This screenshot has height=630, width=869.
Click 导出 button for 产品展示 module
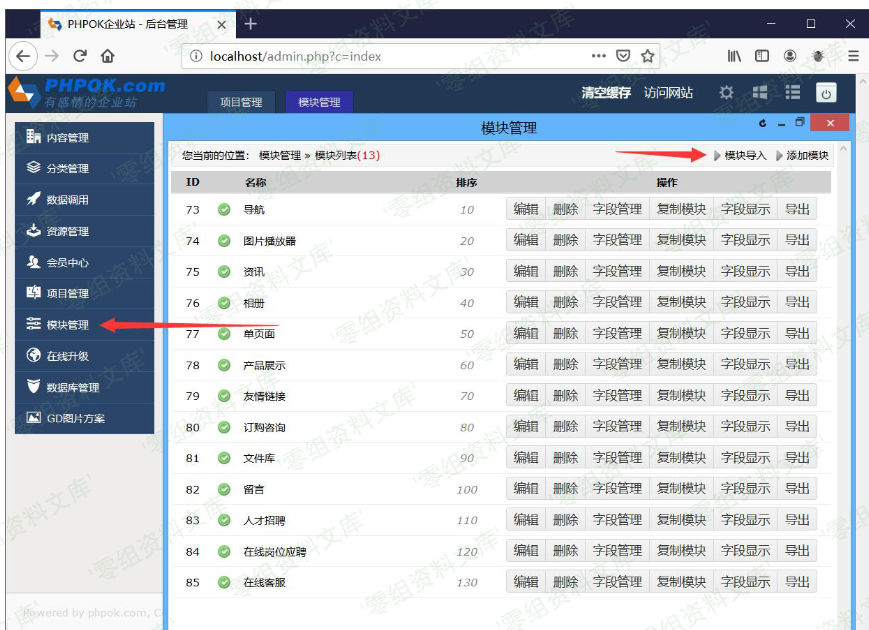(x=797, y=365)
